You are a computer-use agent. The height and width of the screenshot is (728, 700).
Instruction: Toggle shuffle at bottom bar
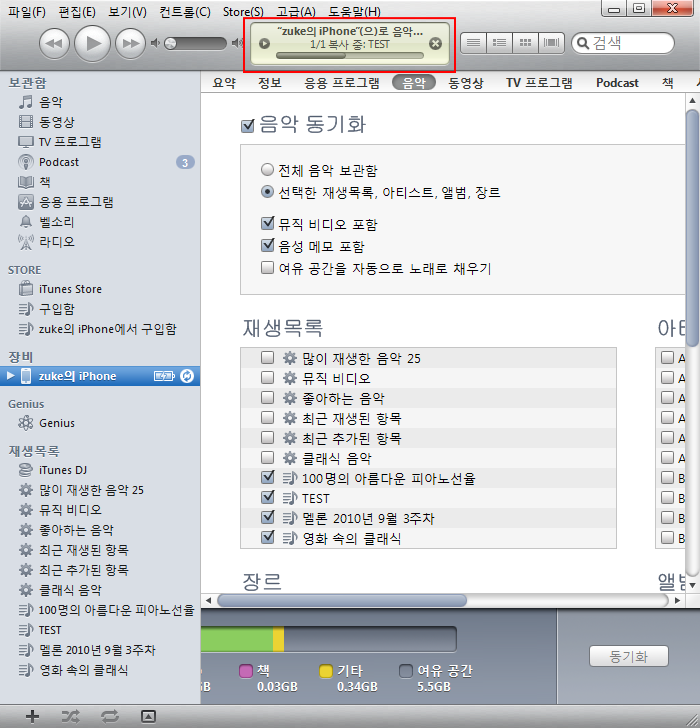(x=71, y=716)
